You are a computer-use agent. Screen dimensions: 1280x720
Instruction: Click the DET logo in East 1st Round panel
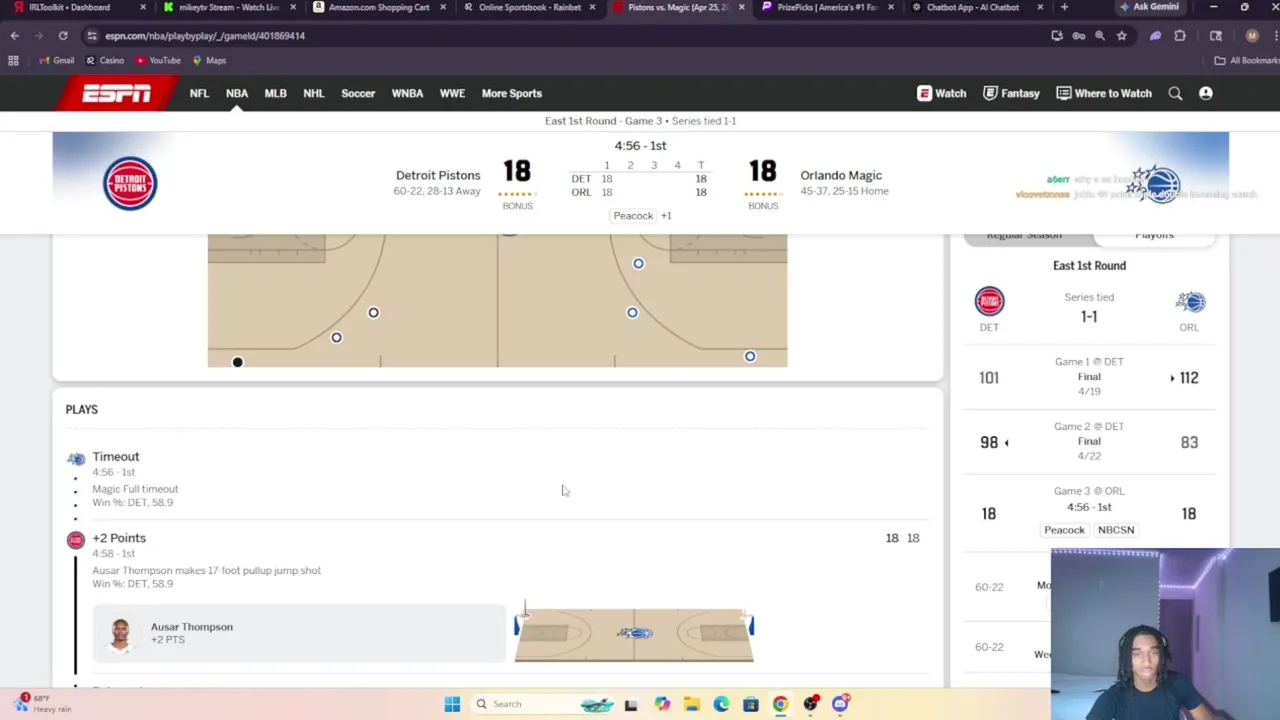pyautogui.click(x=989, y=301)
